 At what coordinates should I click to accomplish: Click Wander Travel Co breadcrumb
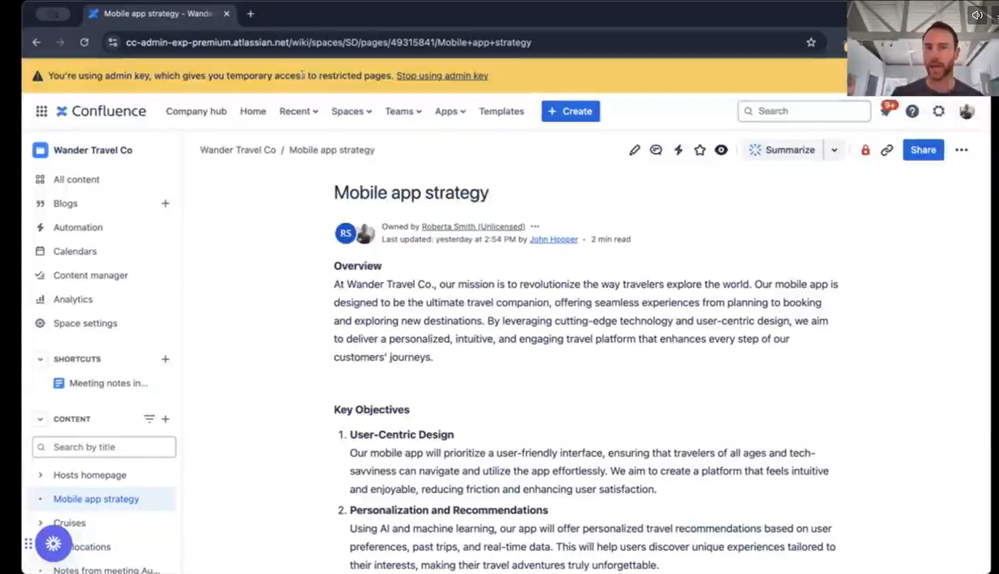(x=238, y=150)
